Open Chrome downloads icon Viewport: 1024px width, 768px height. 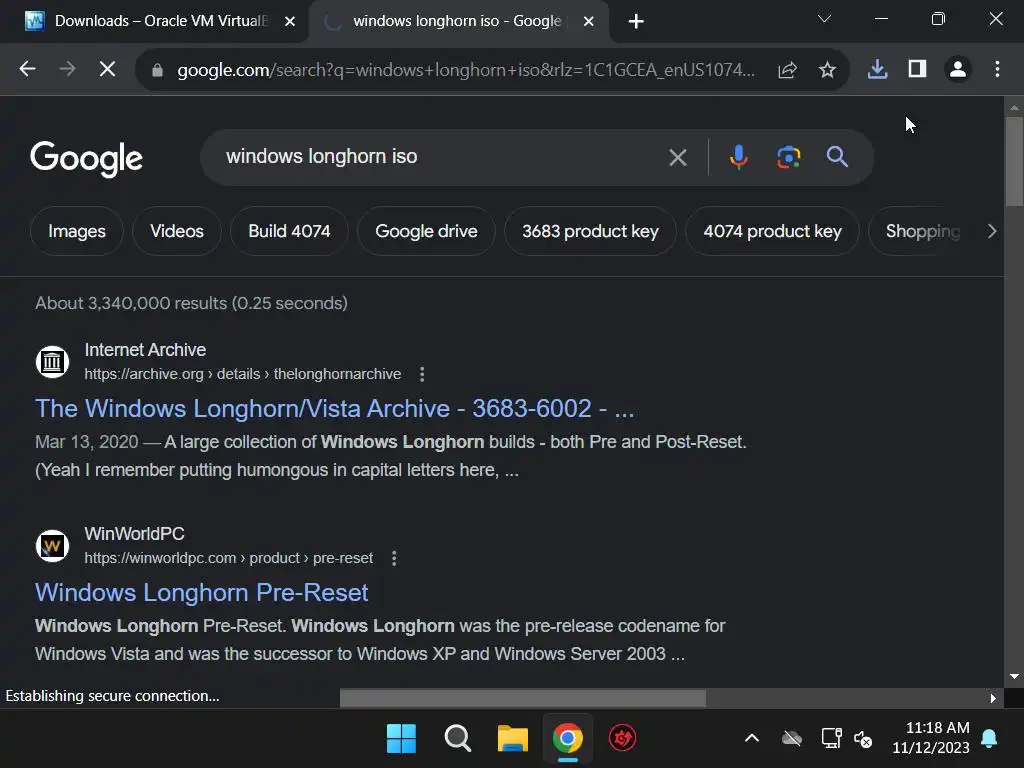pyautogui.click(x=877, y=69)
